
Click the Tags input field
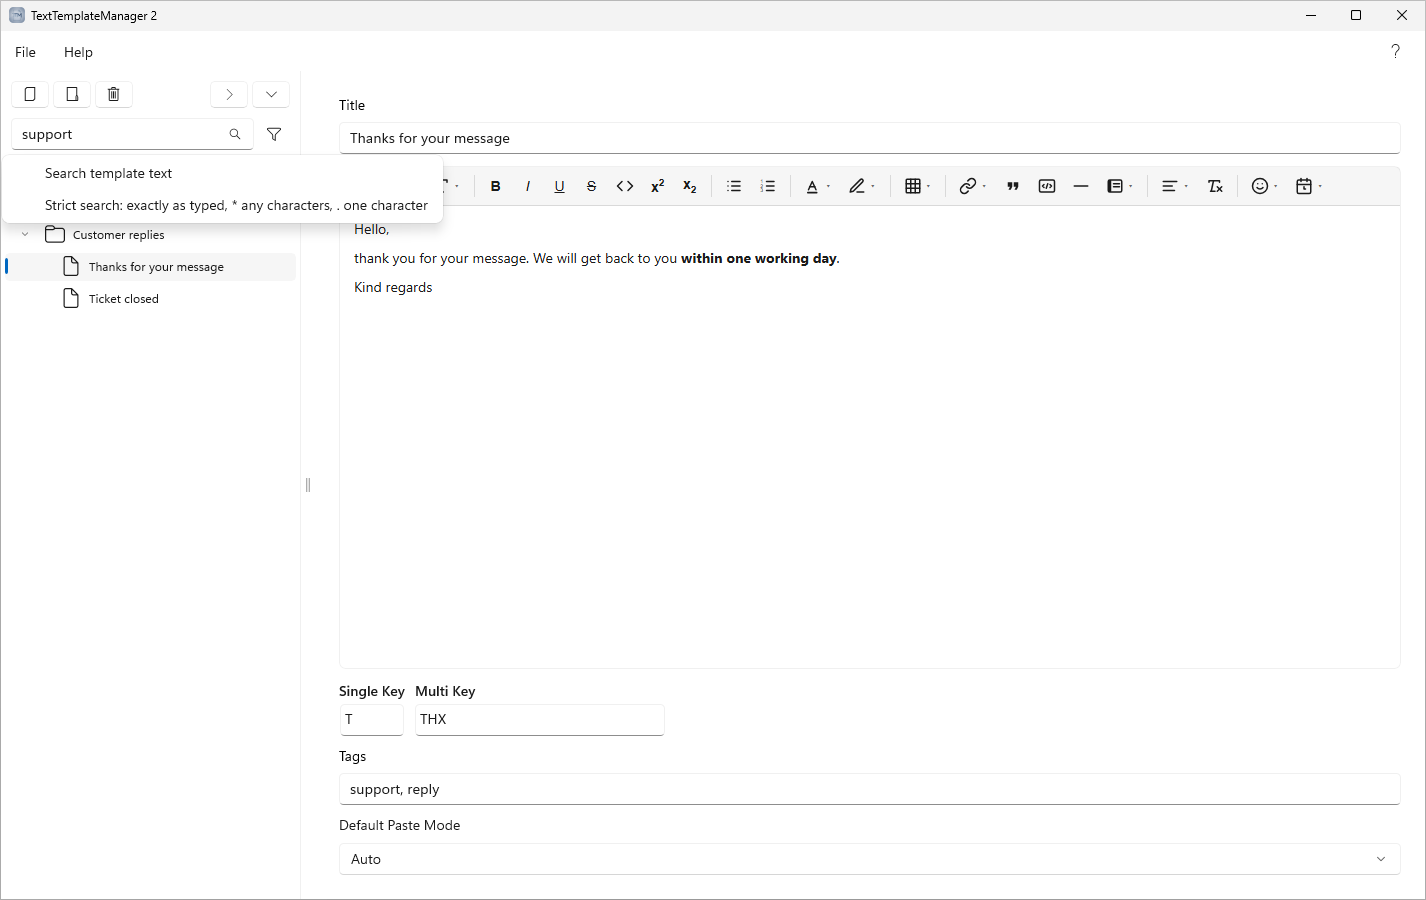[x=869, y=789]
